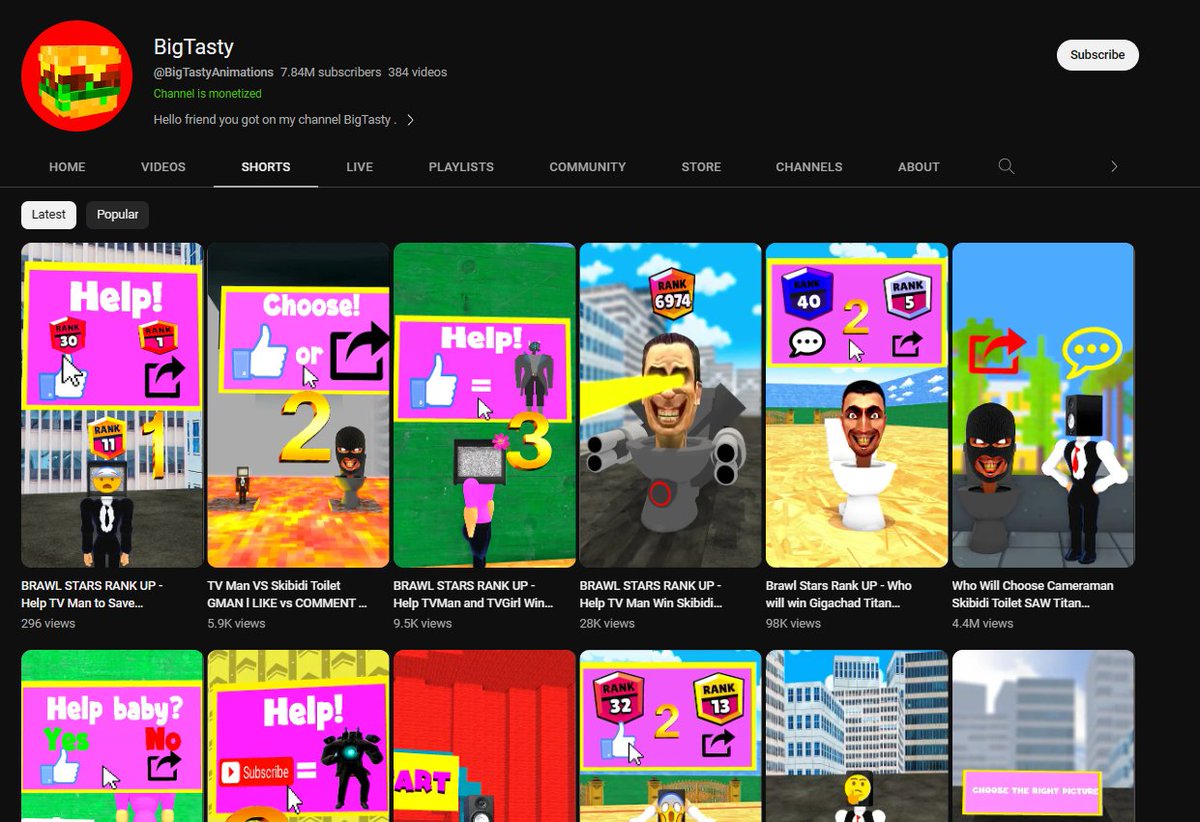
Task: Click the '5.9K views' text
Action: (x=236, y=623)
